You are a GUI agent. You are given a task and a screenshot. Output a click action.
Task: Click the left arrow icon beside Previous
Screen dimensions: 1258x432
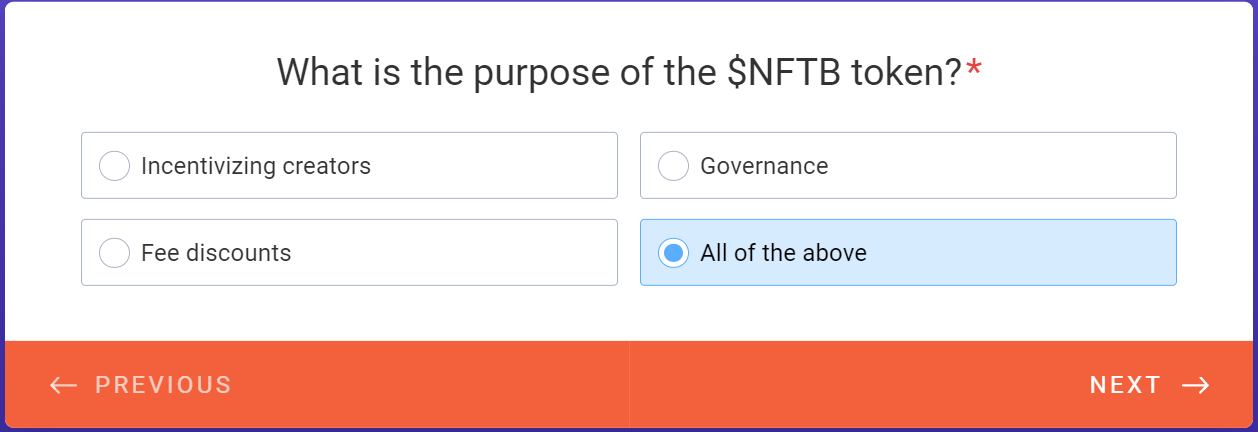[63, 386]
